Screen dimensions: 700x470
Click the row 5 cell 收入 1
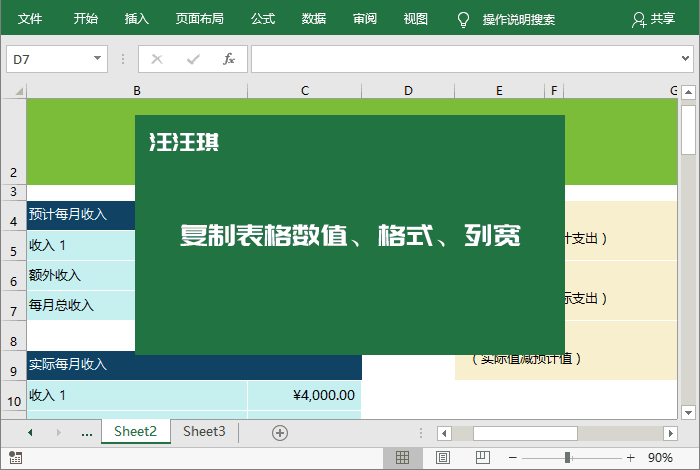(x=81, y=245)
